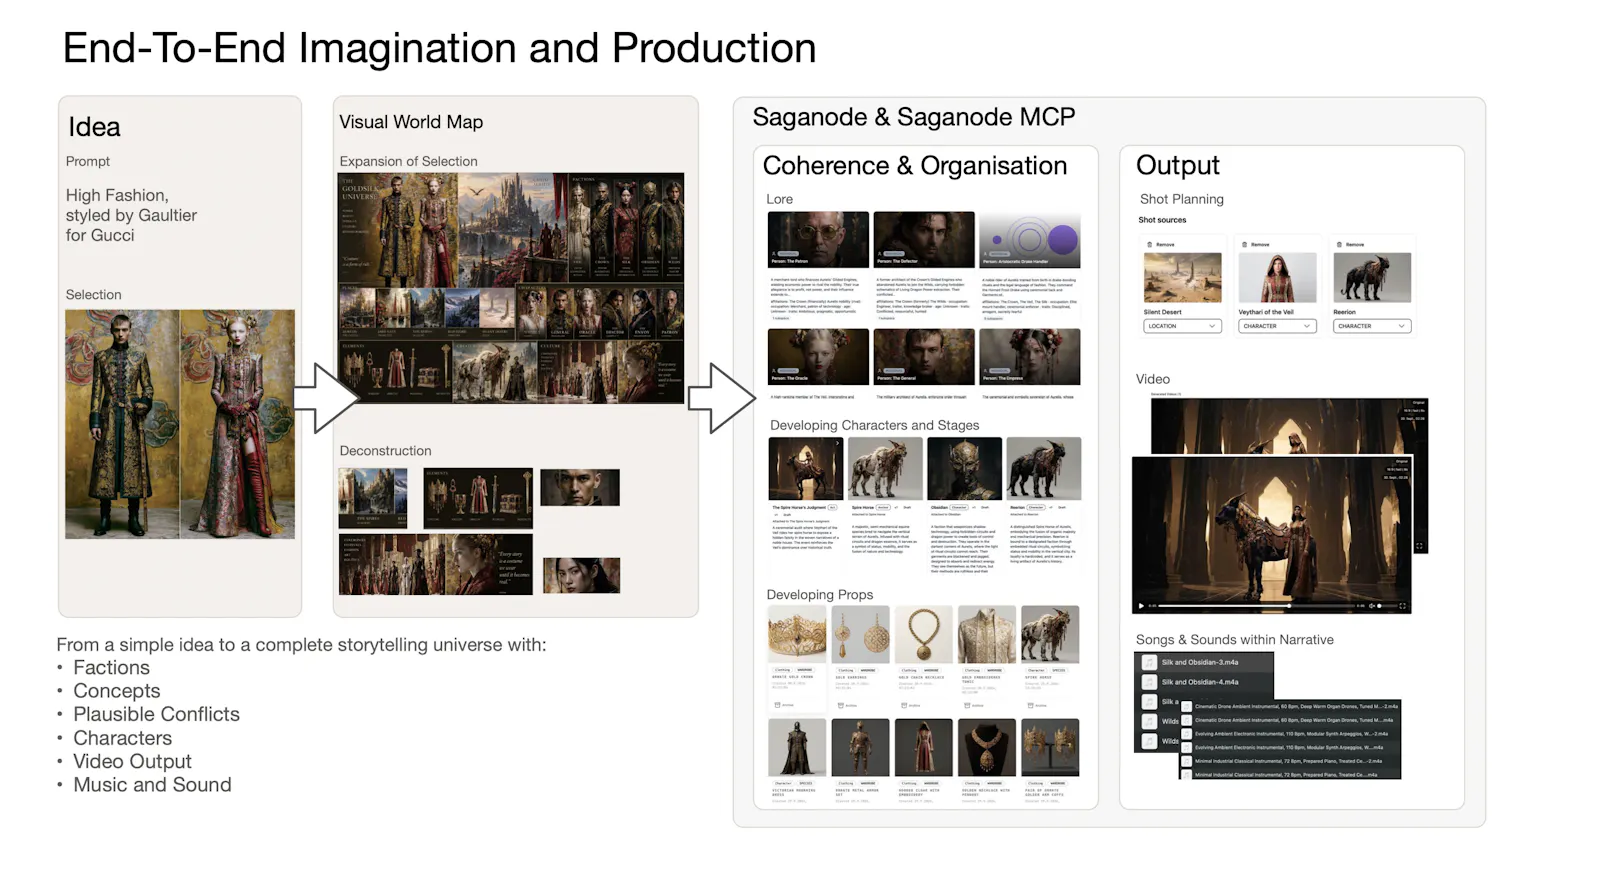
Task: Open the LOCATION dropdown under Silent Desert
Action: (1182, 326)
